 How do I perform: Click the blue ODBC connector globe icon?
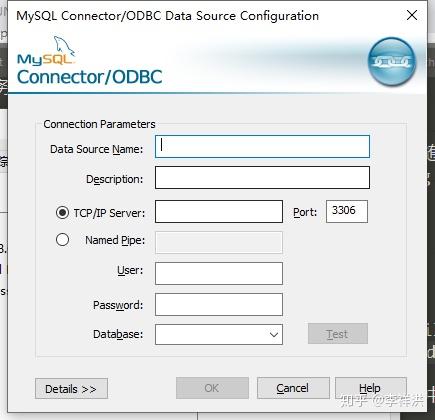tap(392, 62)
